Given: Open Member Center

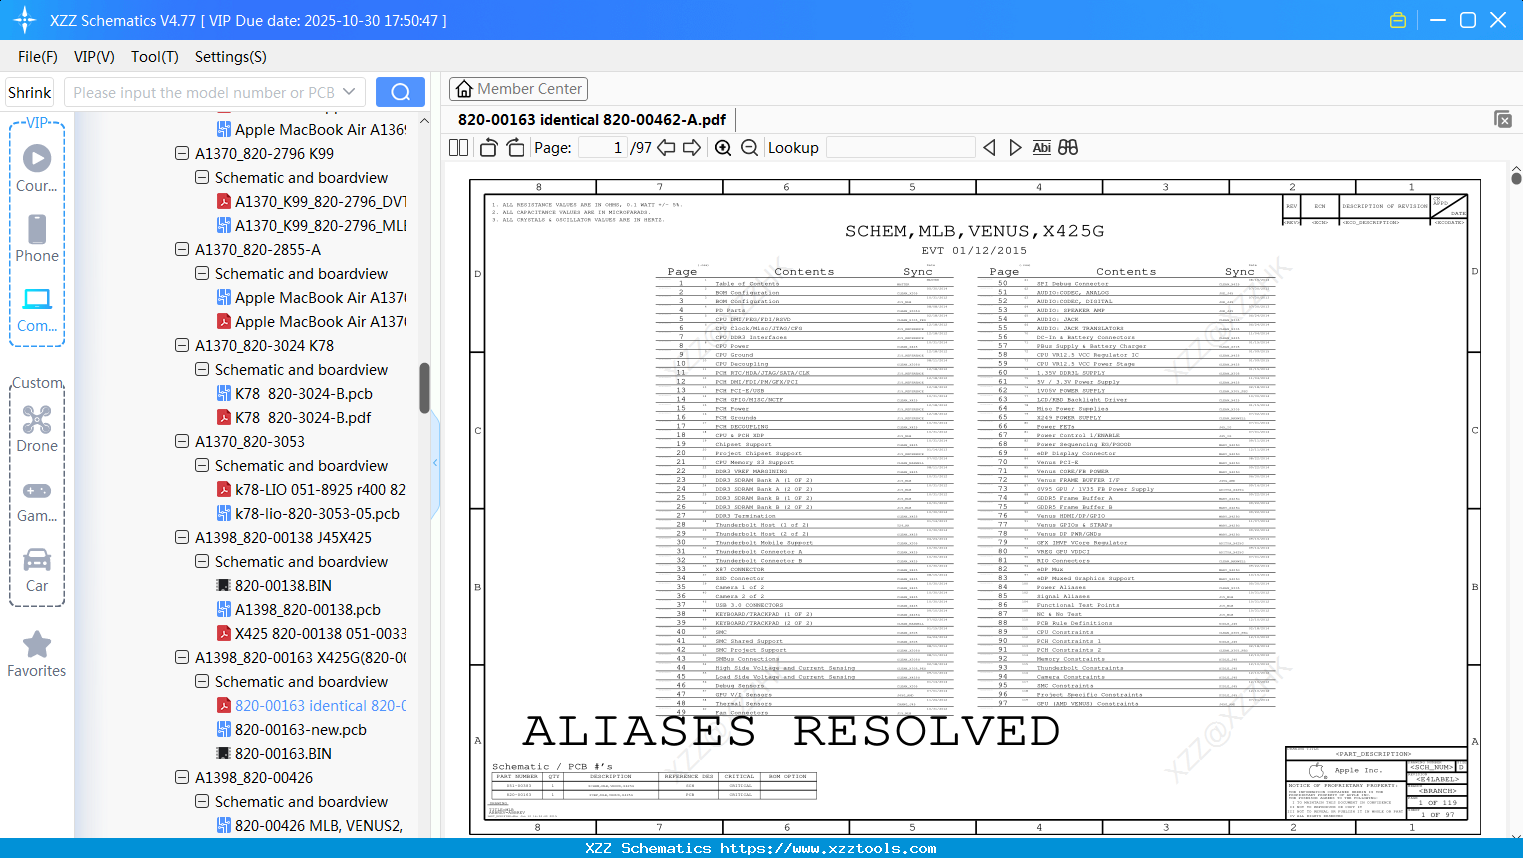Looking at the screenshot, I should coord(518,89).
